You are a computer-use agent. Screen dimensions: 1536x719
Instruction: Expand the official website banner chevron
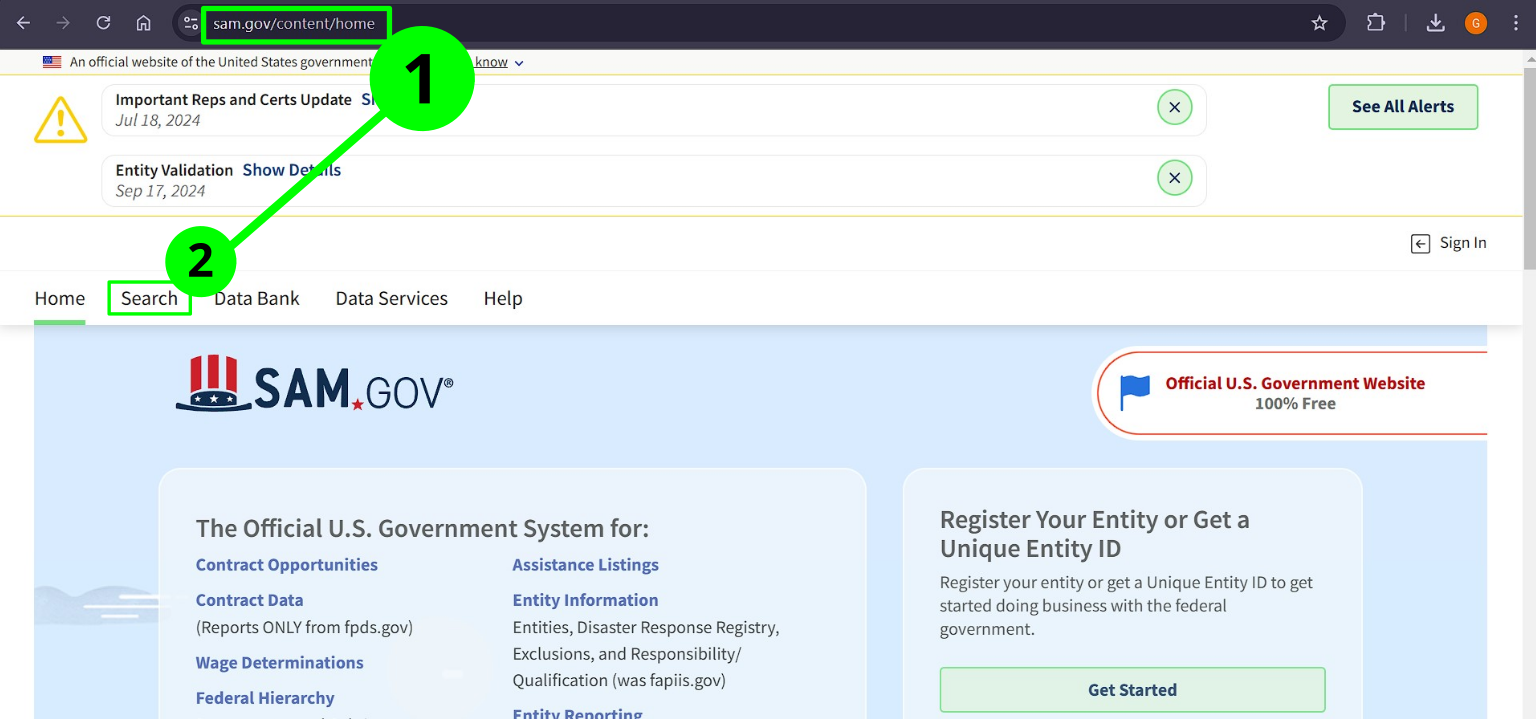[519, 63]
